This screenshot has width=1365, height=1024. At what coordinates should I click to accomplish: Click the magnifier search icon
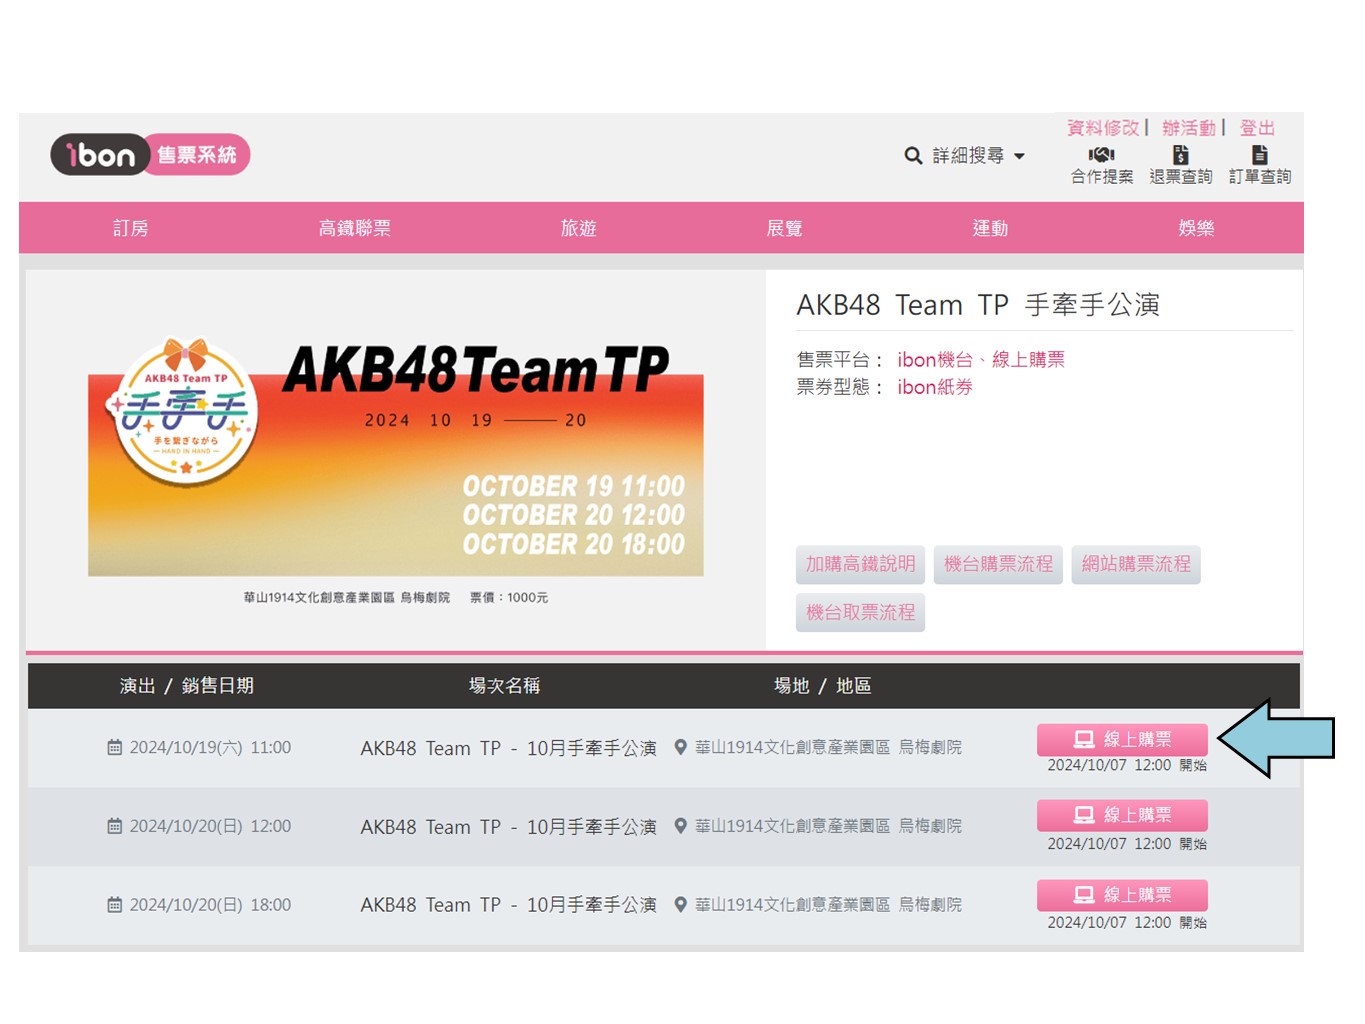pos(913,156)
